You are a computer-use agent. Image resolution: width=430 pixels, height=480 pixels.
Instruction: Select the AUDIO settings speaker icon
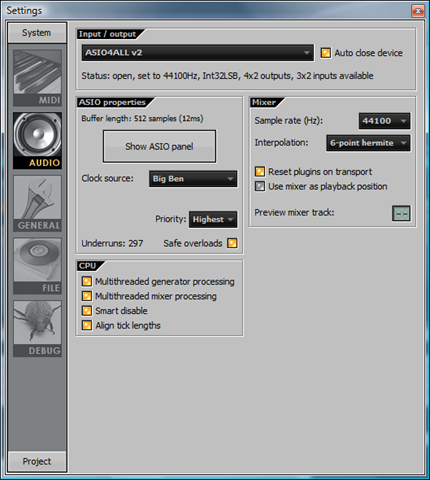(x=37, y=140)
